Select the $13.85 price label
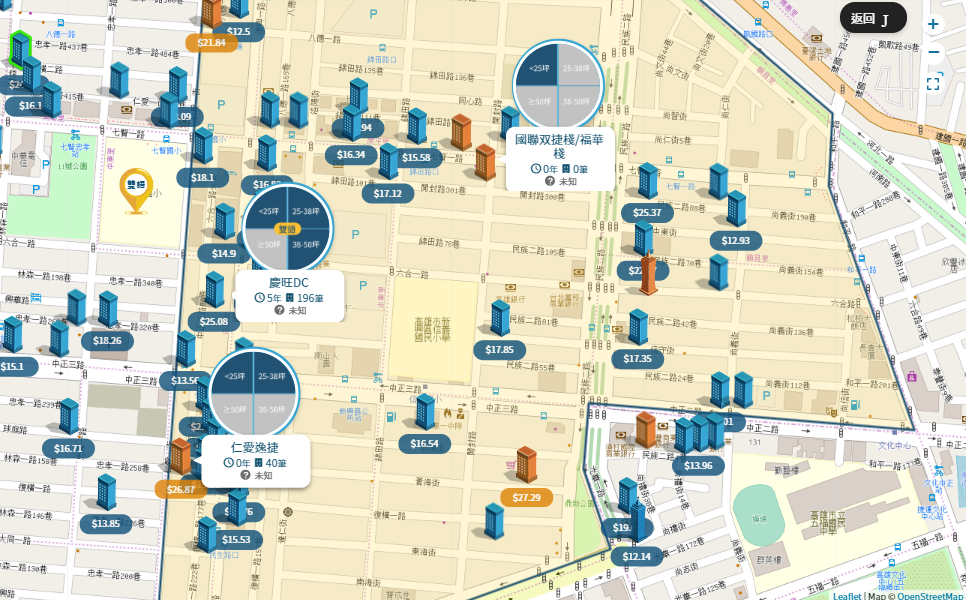Screen dimensions: 967x600 tap(105, 524)
